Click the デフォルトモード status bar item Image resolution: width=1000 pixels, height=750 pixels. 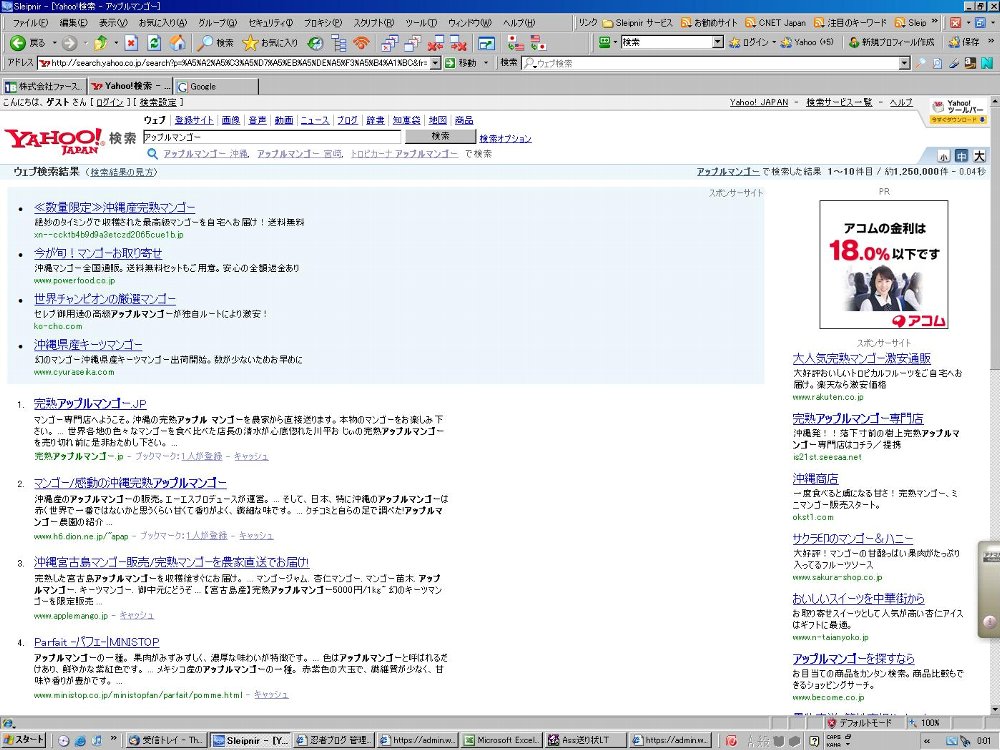pos(859,723)
